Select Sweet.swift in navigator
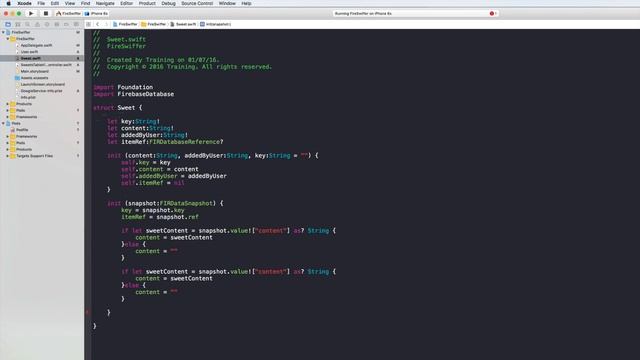Viewport: 640px width, 360px height. tap(31, 58)
